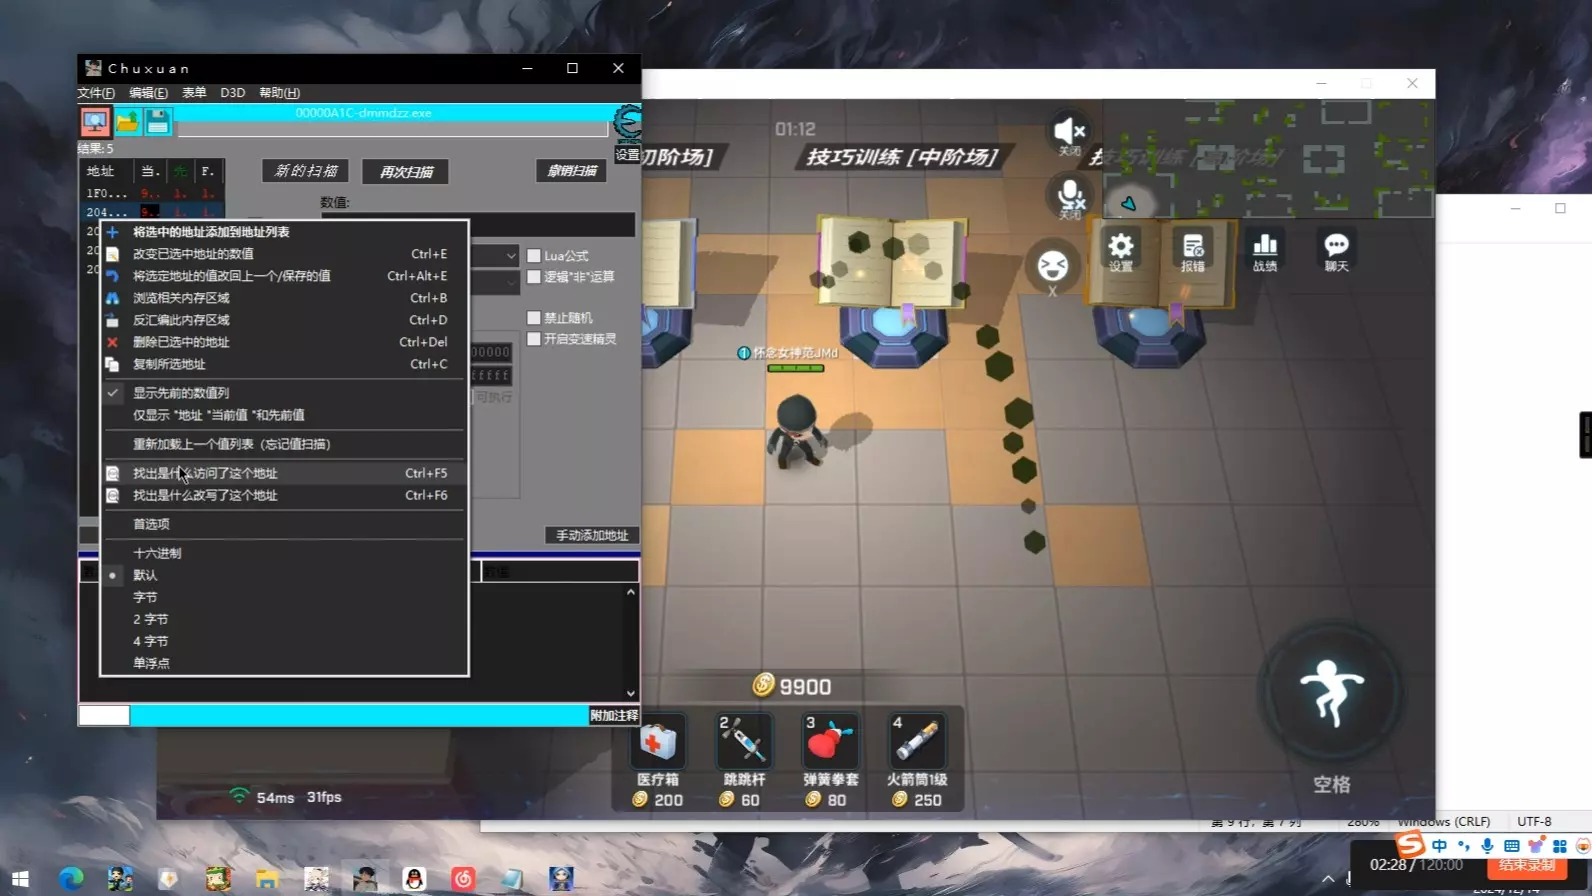Enable the 开启变速精灵 checkbox
This screenshot has width=1592, height=896.
pyautogui.click(x=534, y=339)
